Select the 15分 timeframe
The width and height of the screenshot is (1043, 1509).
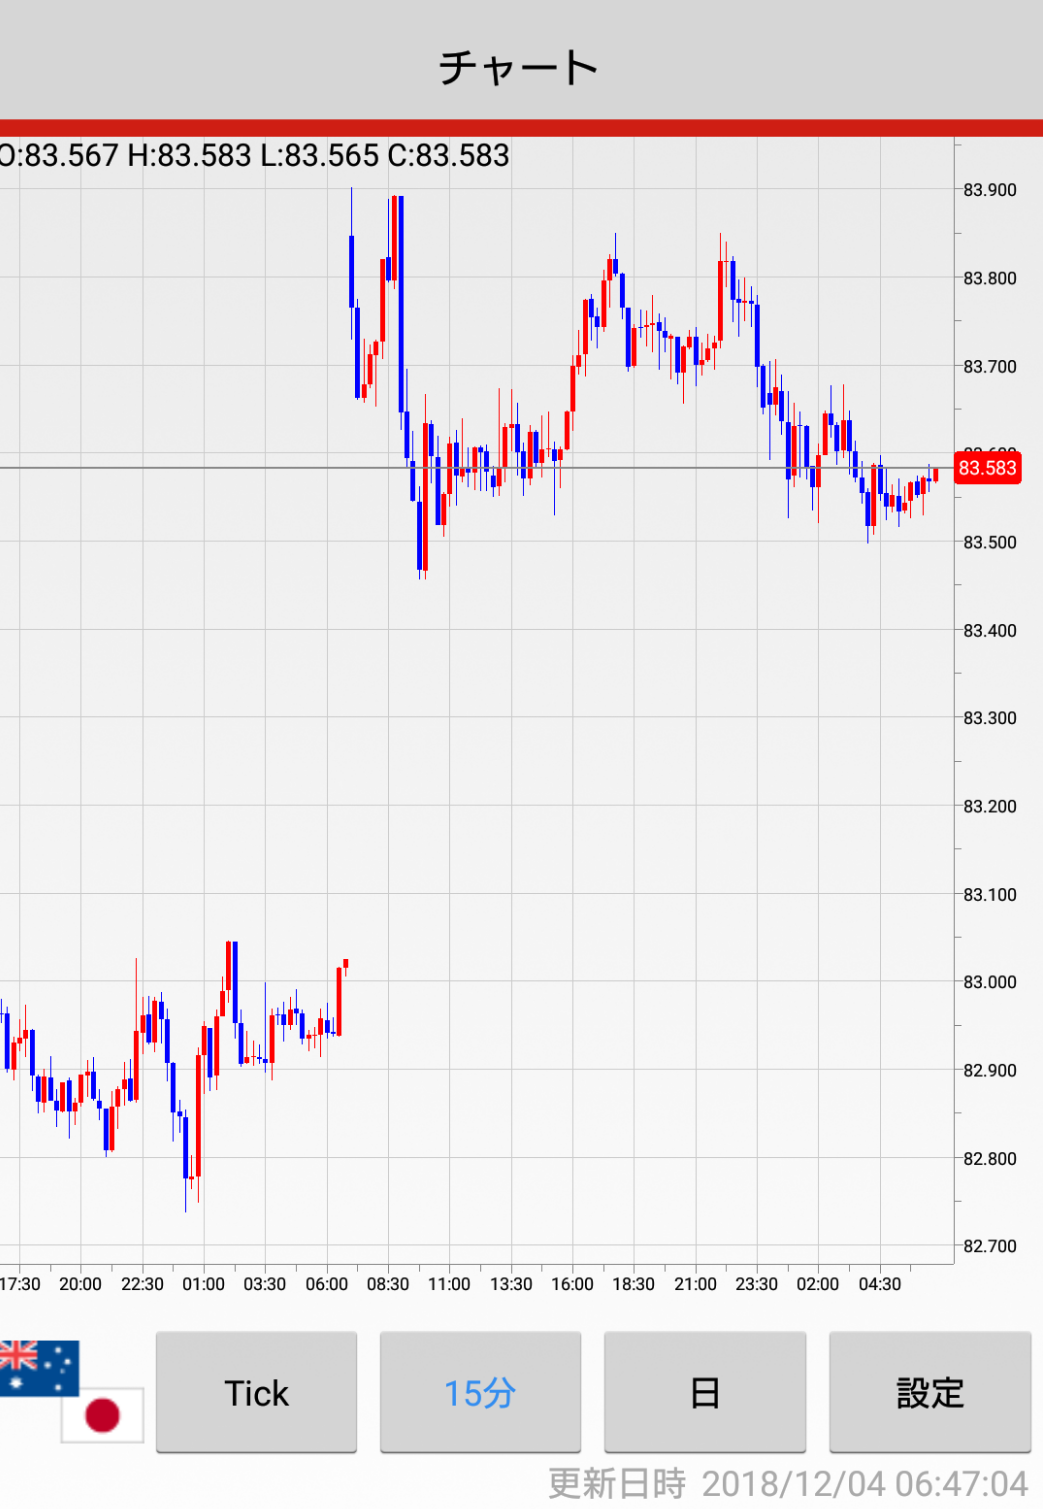pyautogui.click(x=480, y=1392)
